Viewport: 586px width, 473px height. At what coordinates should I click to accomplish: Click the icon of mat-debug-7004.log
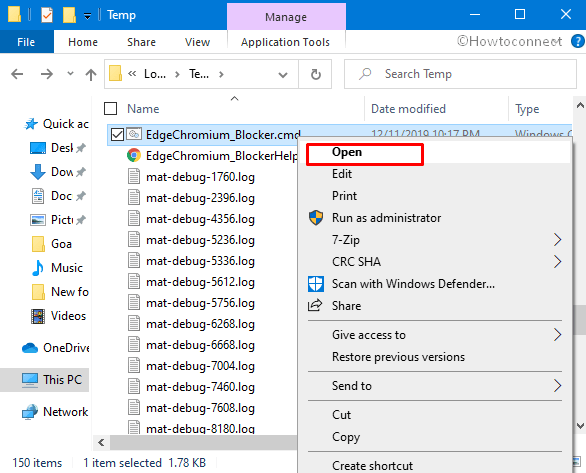click(134, 365)
